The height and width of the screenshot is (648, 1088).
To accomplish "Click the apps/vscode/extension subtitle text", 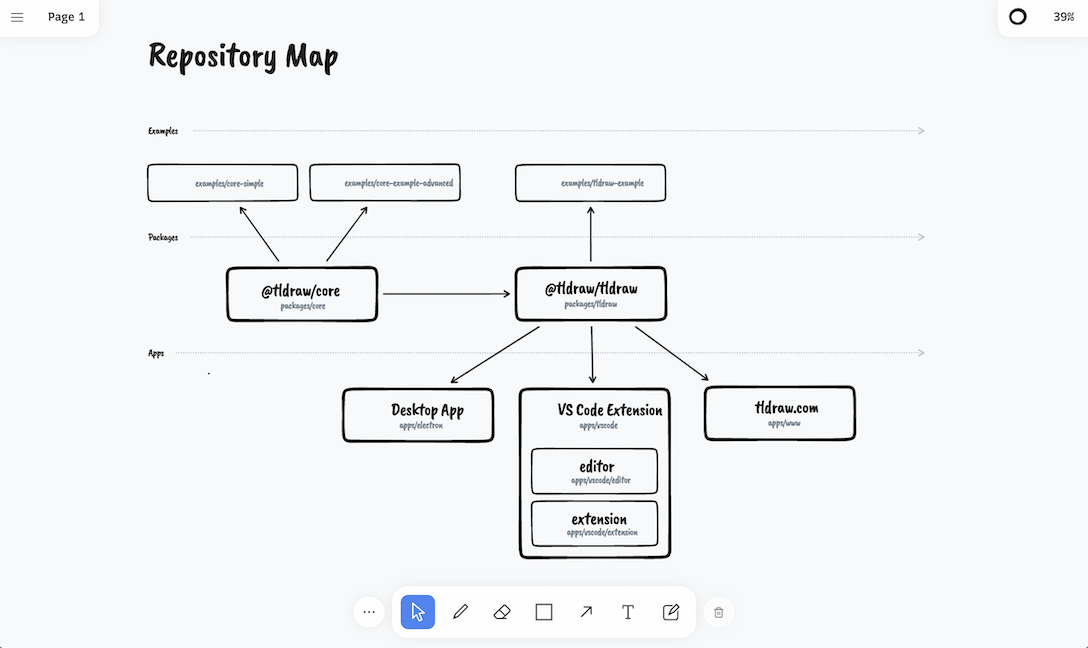I will click(x=602, y=533).
